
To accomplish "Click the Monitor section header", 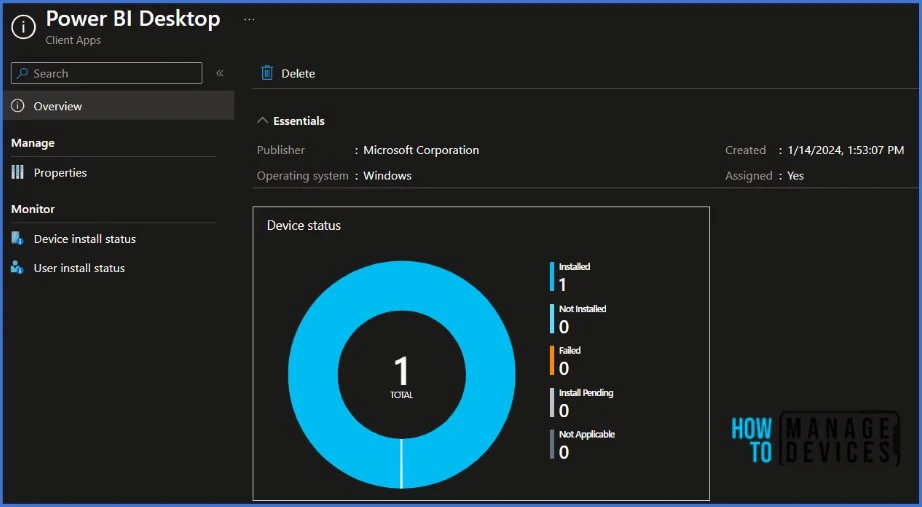I will [33, 209].
